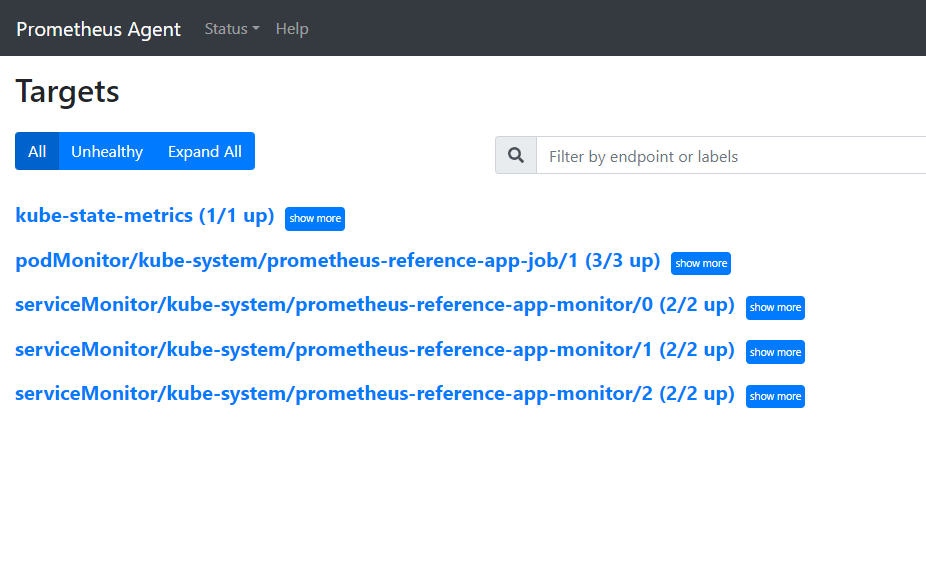Open the Status dropdown menu
This screenshot has width=926, height=568.
[232, 29]
